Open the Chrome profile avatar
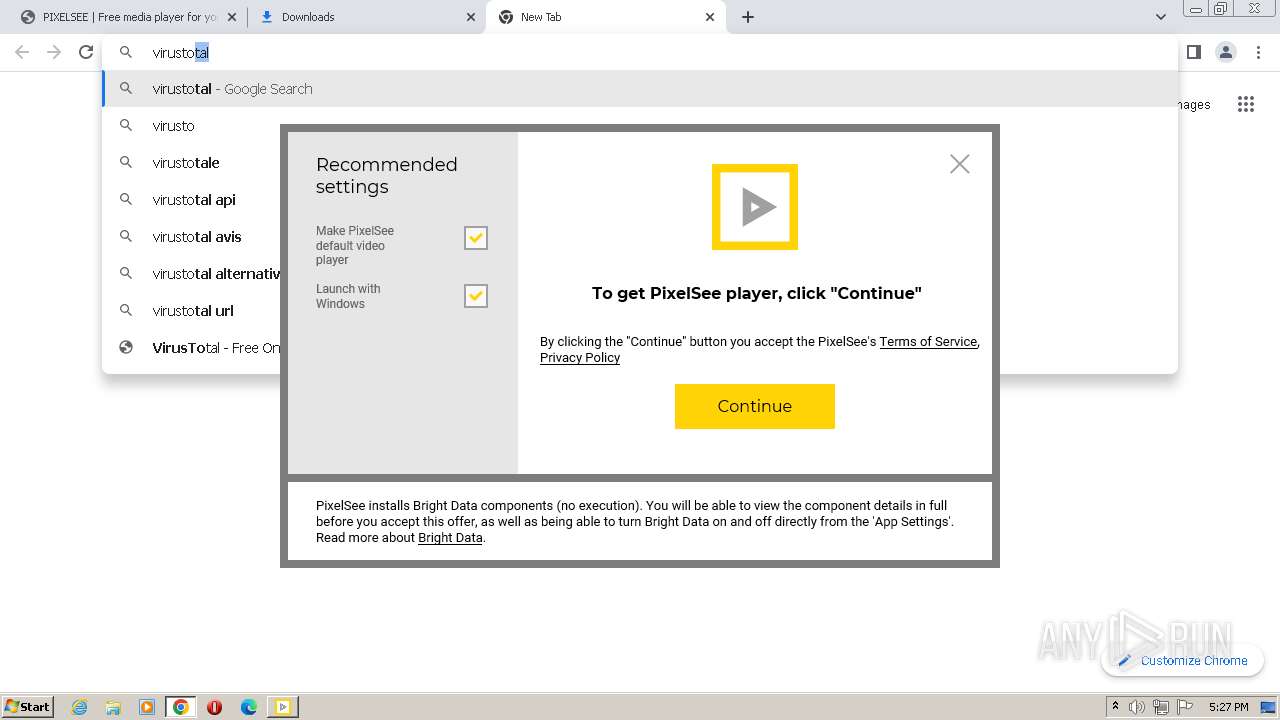The width and height of the screenshot is (1280, 720). tap(1226, 52)
